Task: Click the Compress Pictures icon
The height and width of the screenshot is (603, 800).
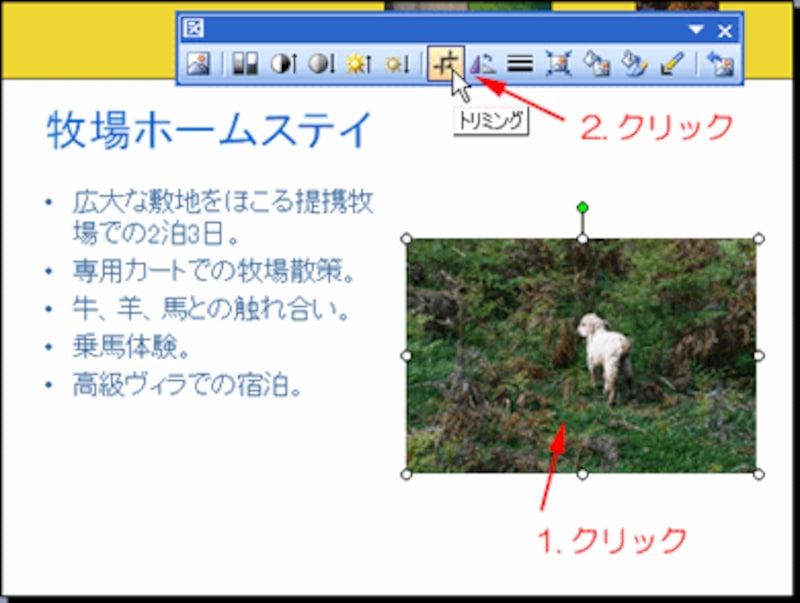Action: tap(558, 64)
